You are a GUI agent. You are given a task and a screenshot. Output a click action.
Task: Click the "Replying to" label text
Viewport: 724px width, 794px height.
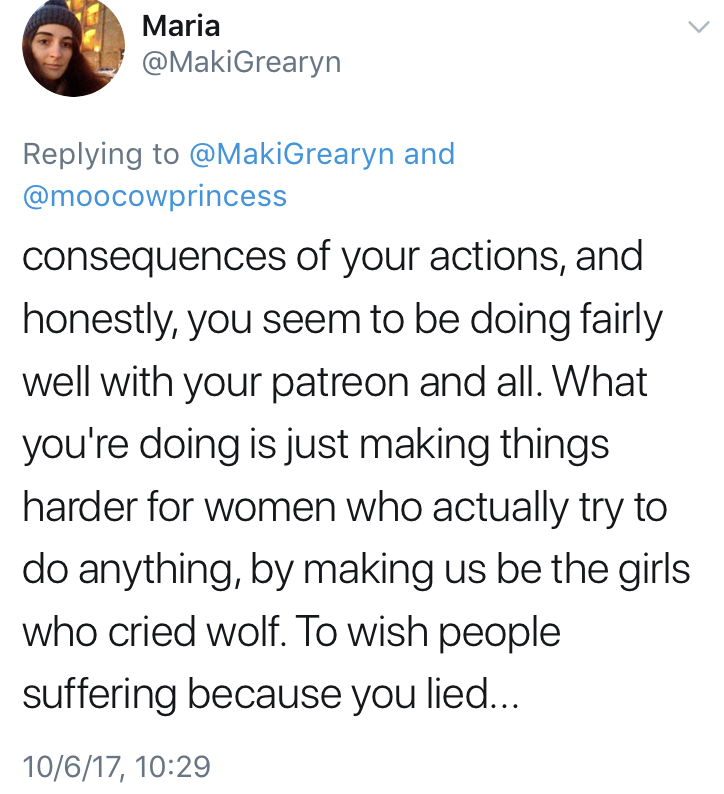pos(99,154)
